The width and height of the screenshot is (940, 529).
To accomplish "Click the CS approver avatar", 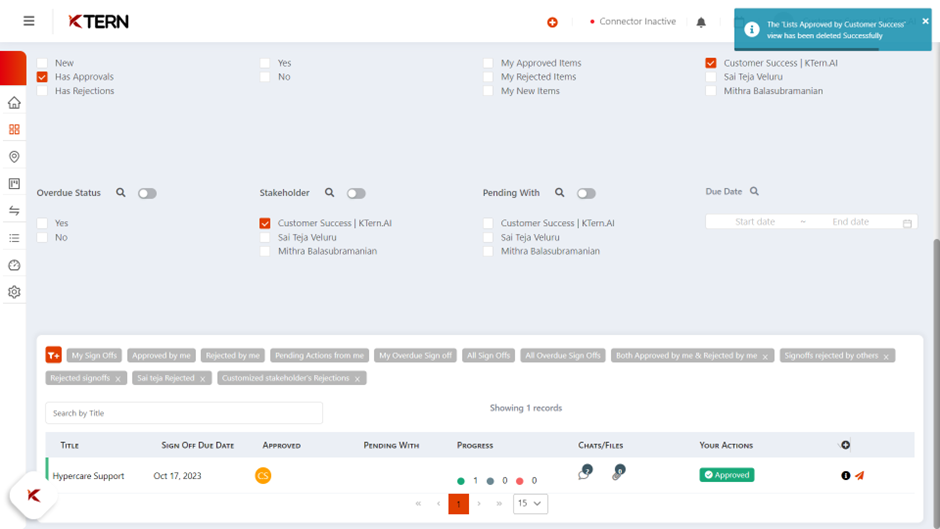I will point(263,476).
